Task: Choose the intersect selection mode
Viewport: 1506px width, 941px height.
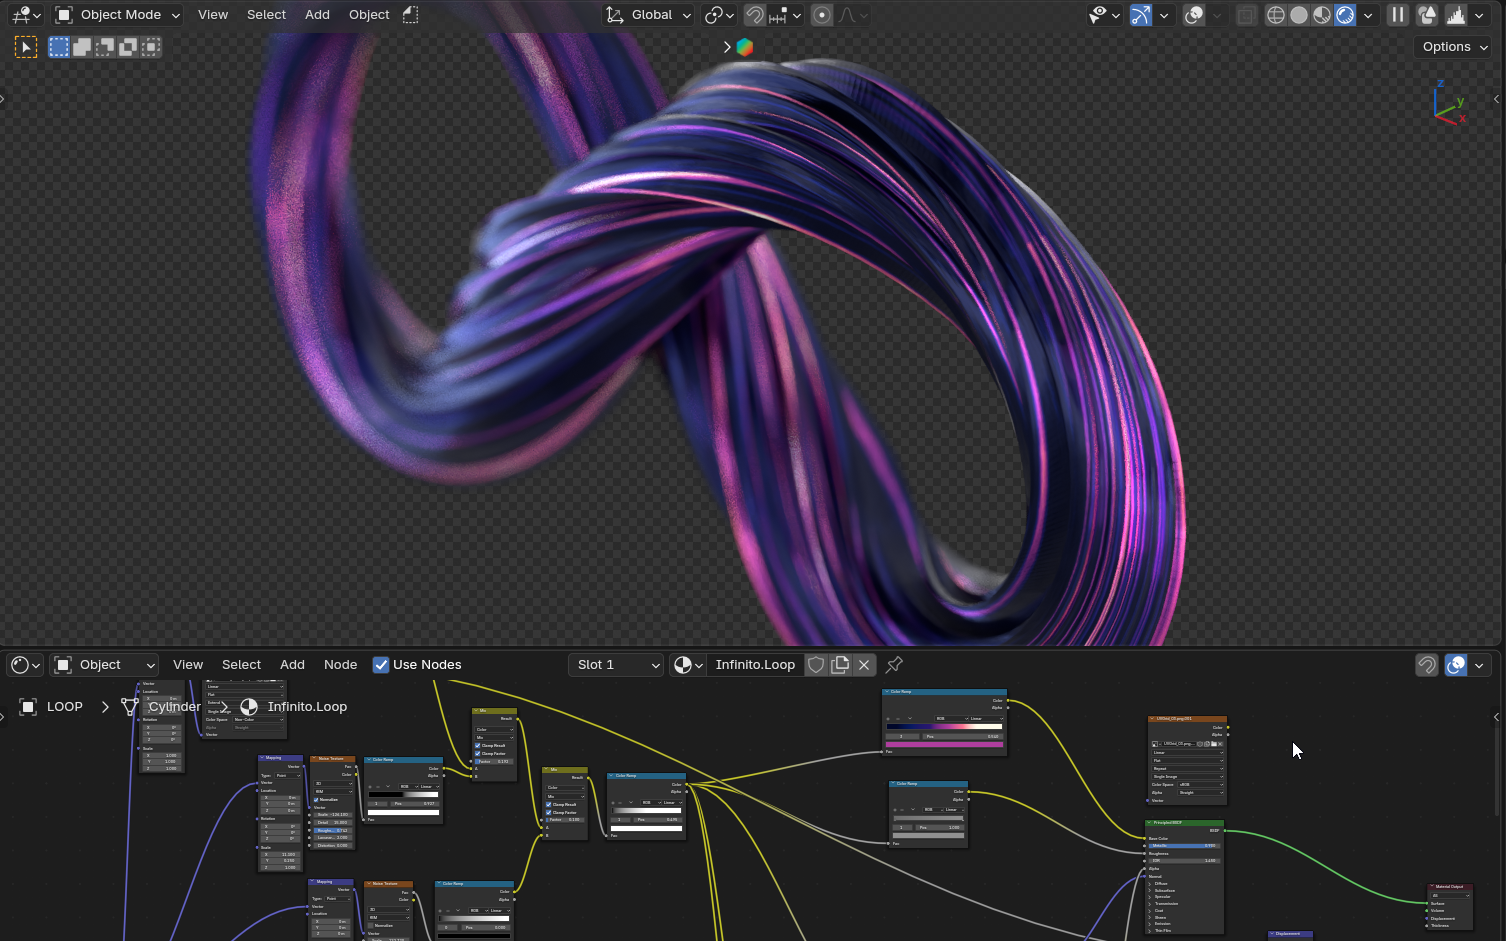Action: [x=151, y=47]
